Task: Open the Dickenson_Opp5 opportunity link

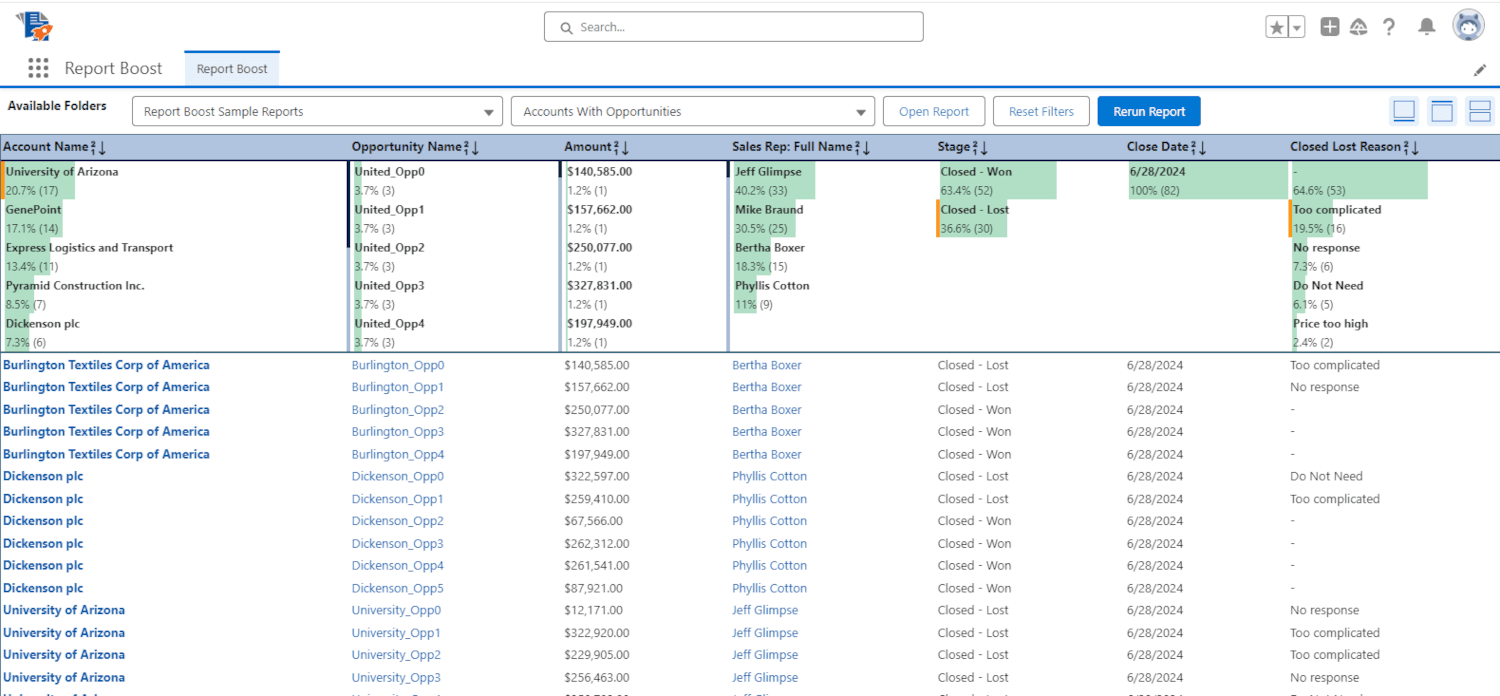Action: (x=398, y=588)
